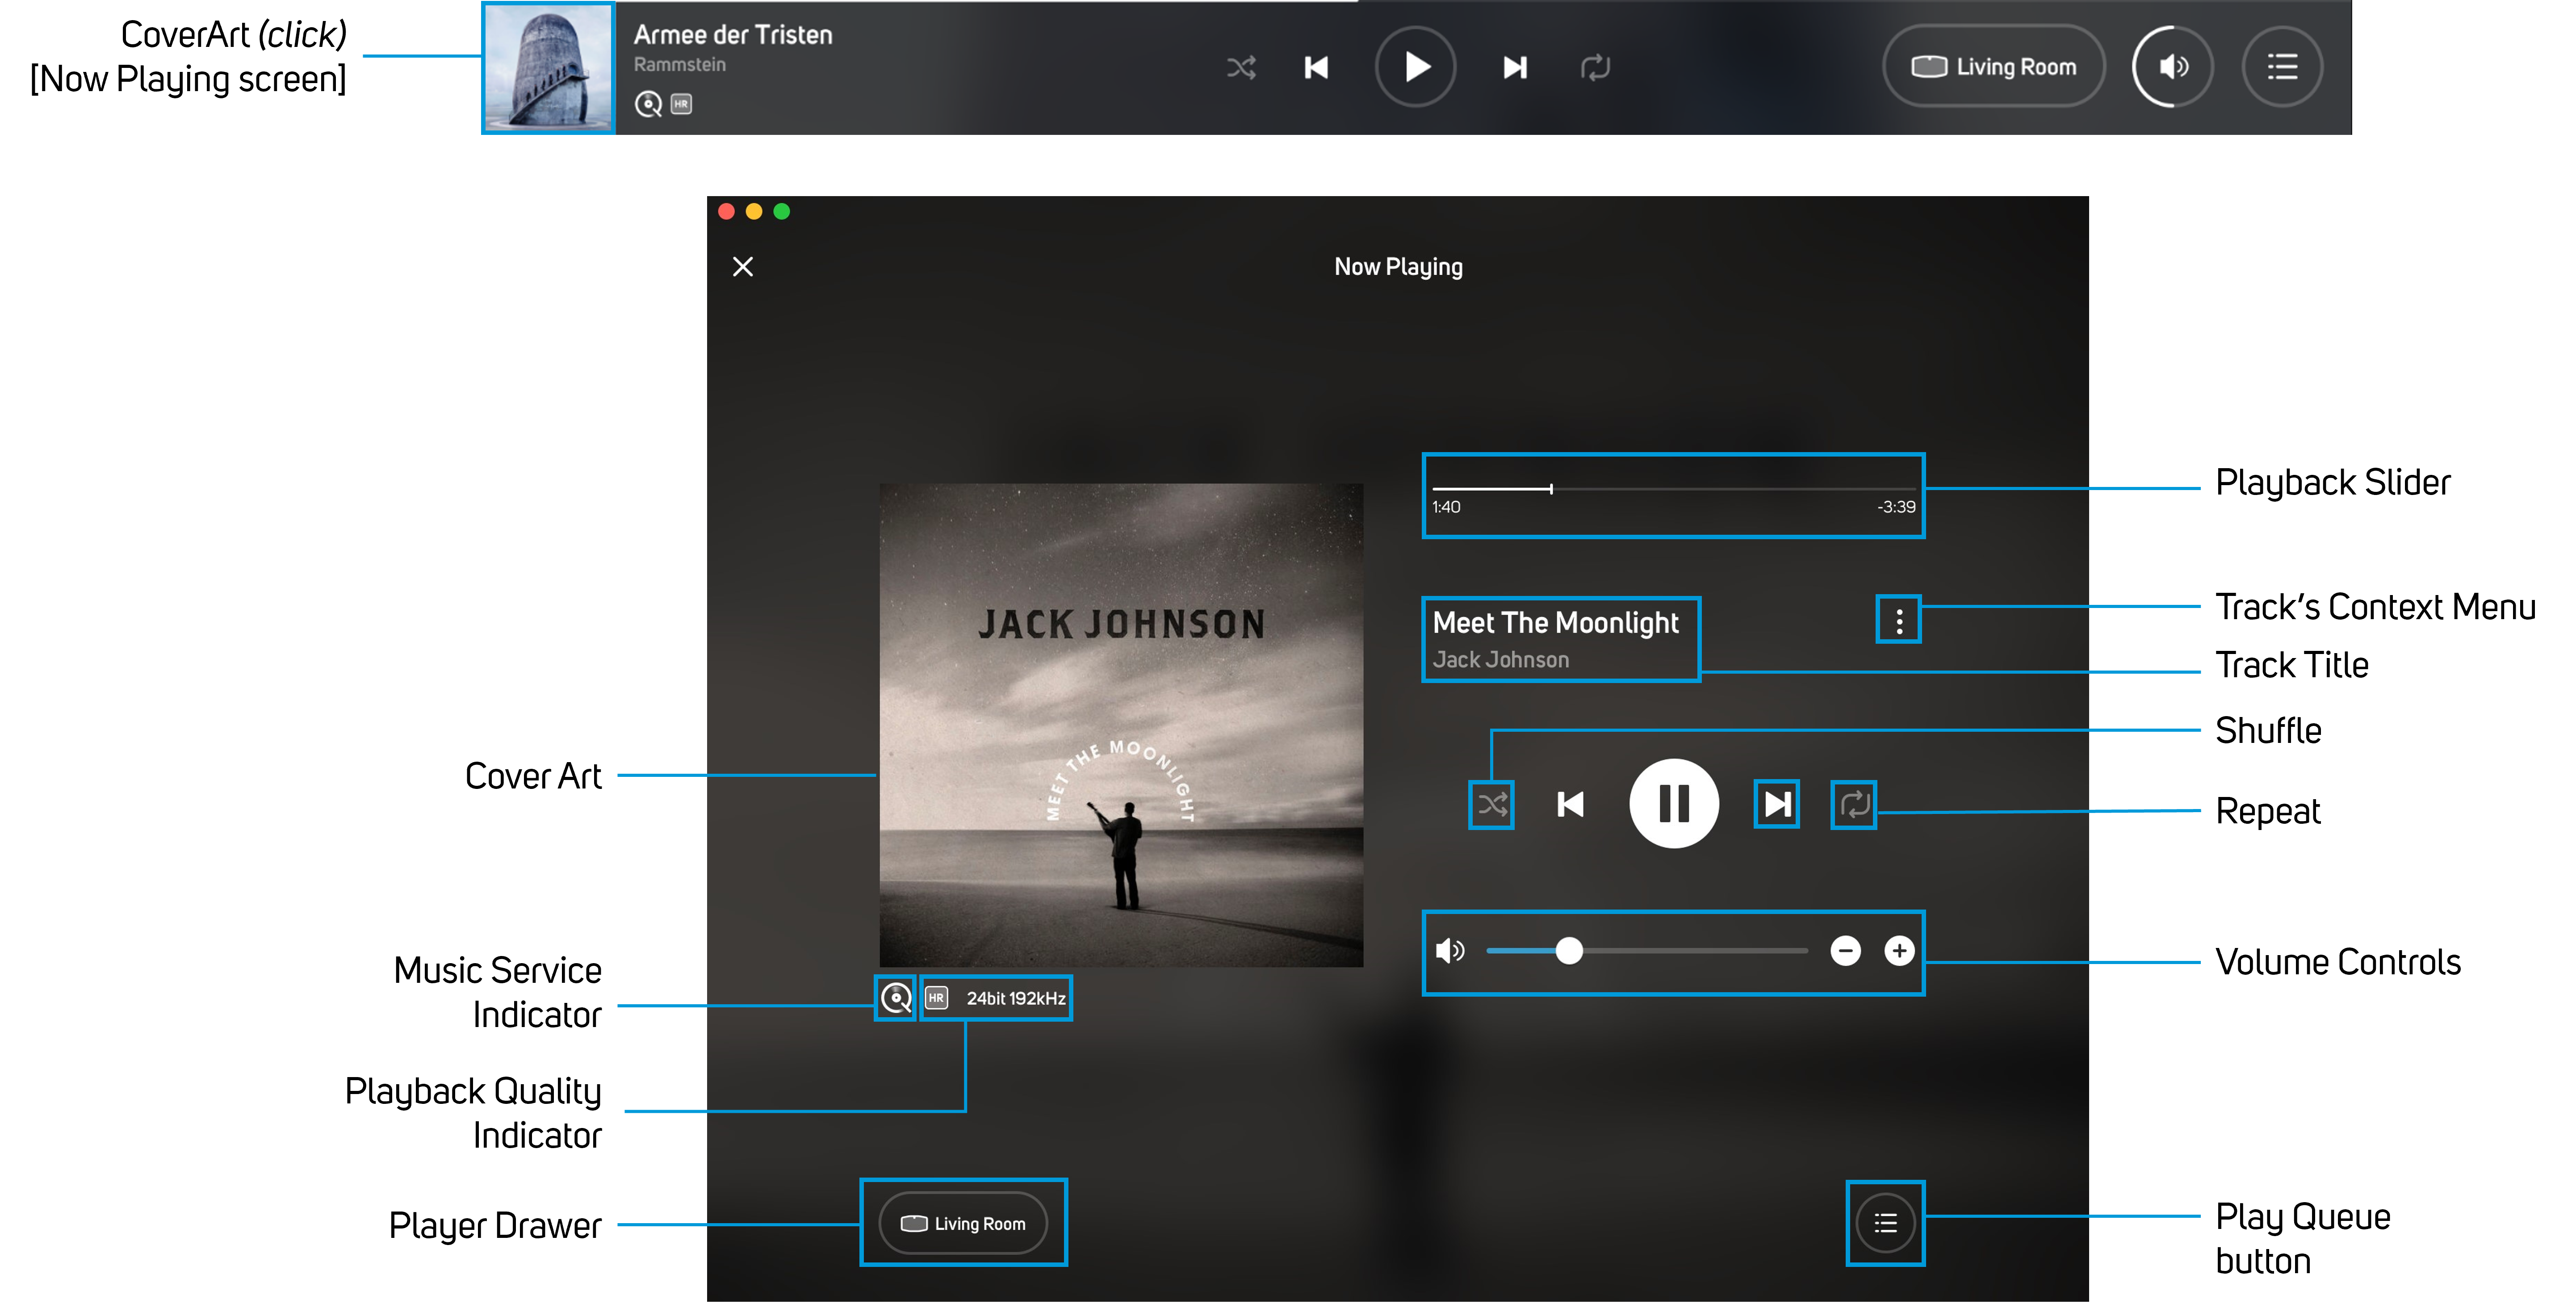Viewport: 2576px width, 1304px height.
Task: Toggle shuffle in the Now Playing window
Action: click(x=1492, y=805)
